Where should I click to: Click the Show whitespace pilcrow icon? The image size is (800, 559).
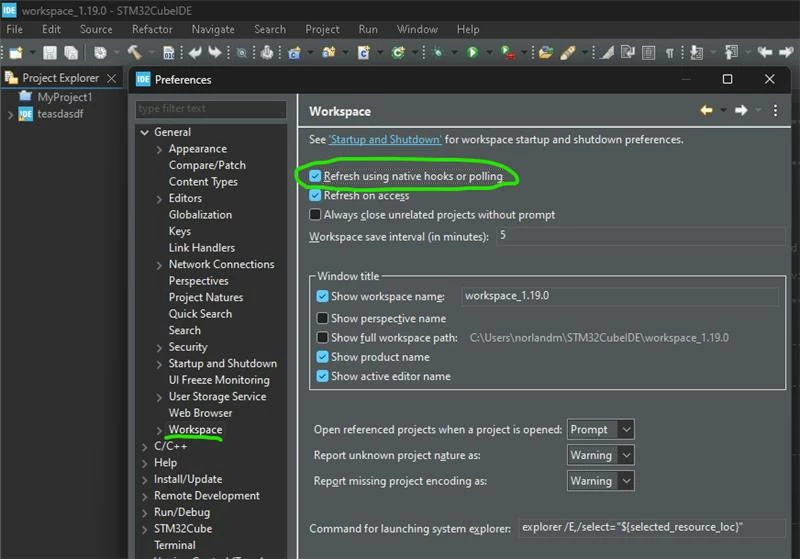click(669, 53)
